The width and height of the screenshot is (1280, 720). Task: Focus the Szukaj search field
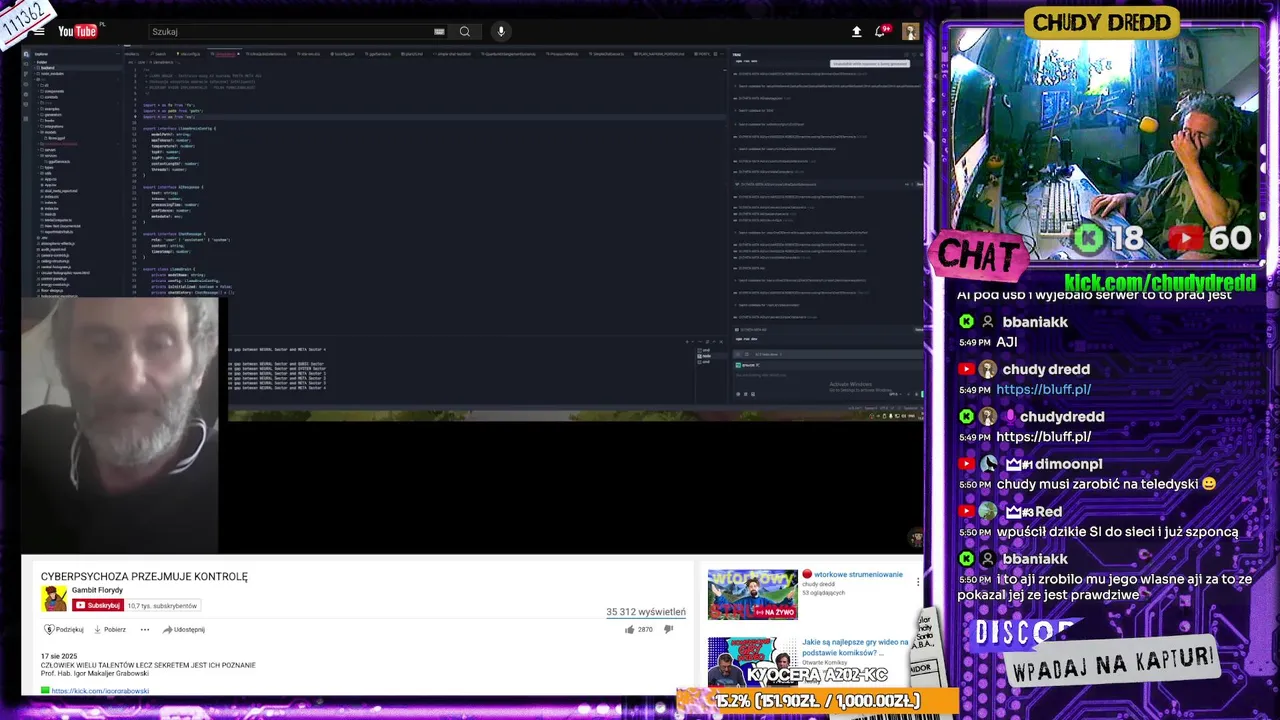point(290,32)
